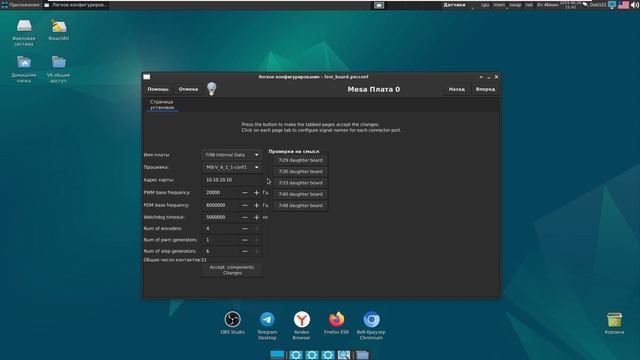Click the Назад button
640x360 pixels.
[x=456, y=89]
